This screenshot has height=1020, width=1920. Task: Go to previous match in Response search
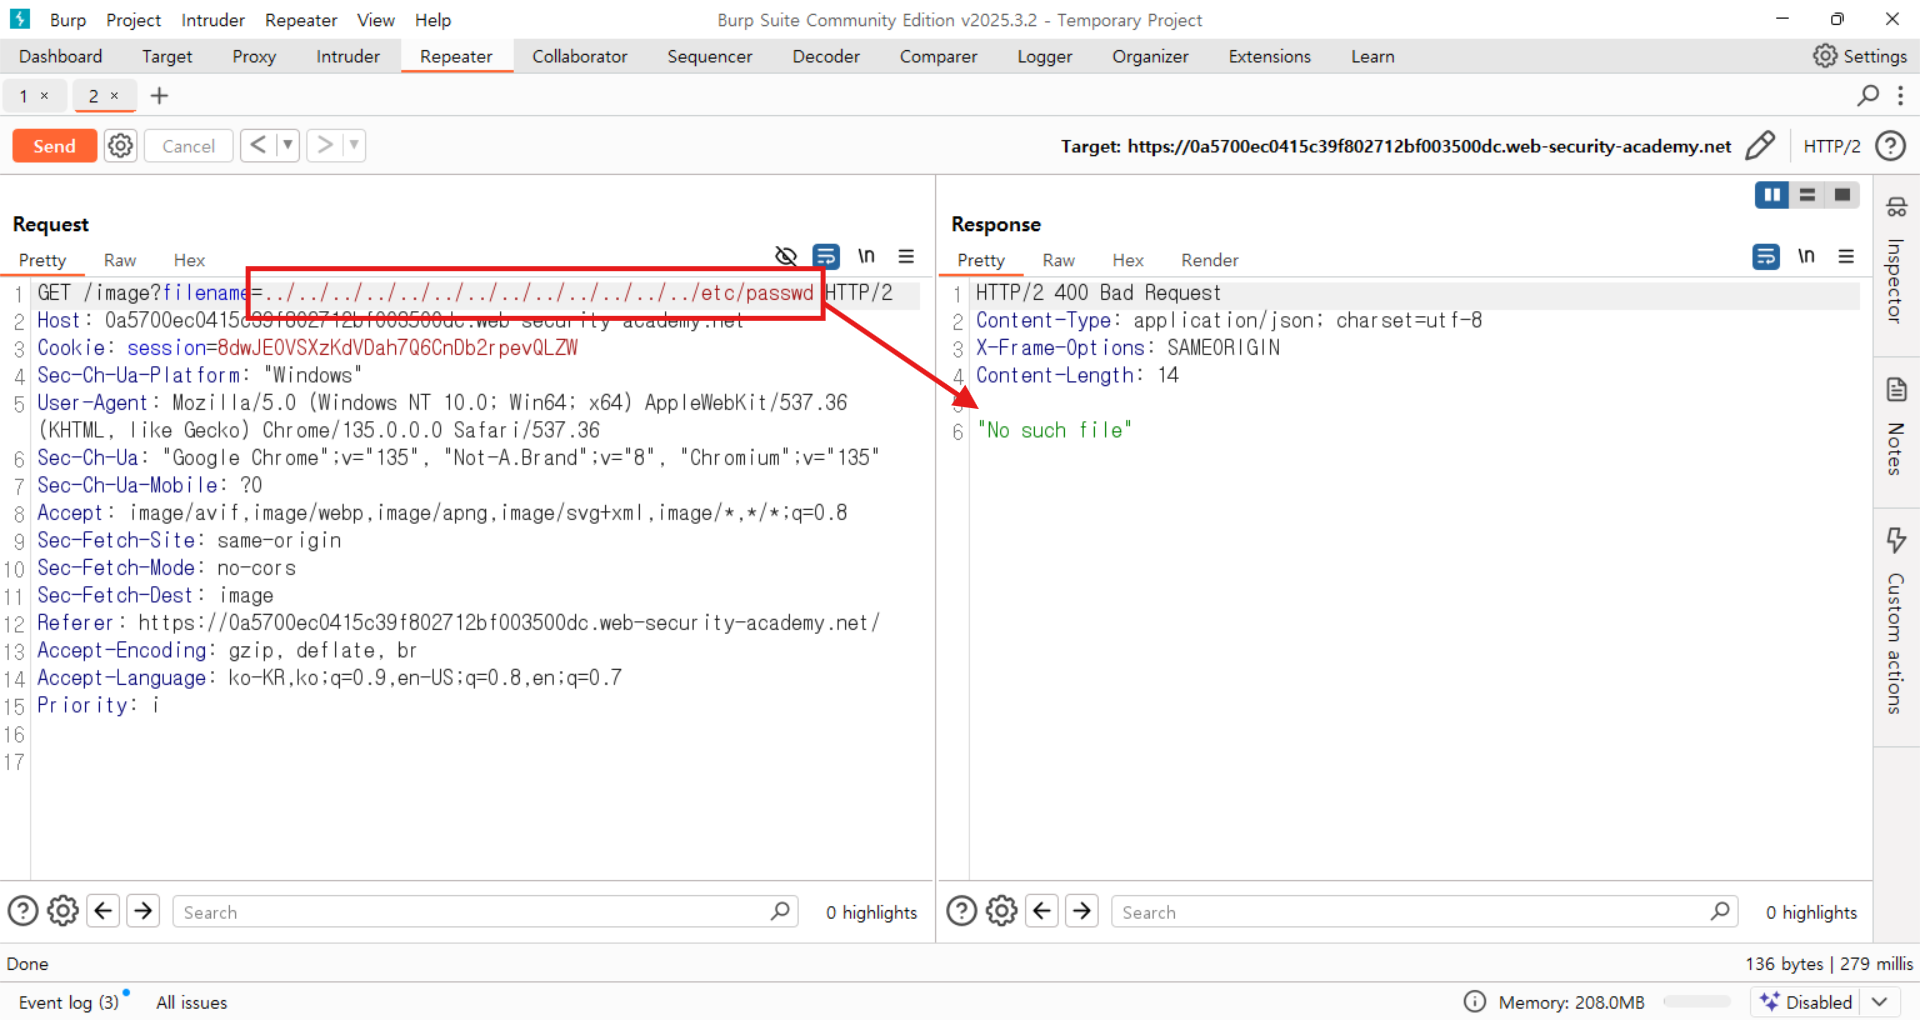[x=1042, y=911]
